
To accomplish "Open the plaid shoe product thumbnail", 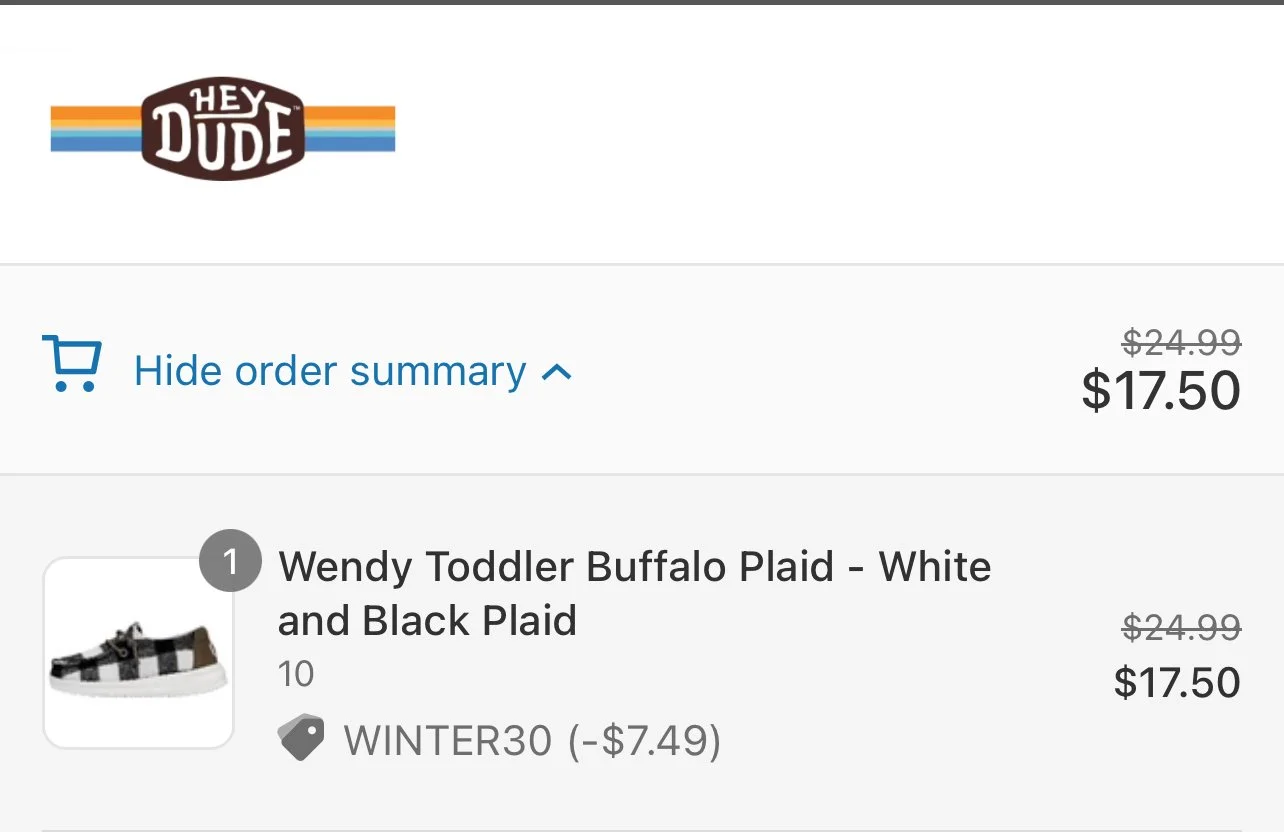I will pos(138,653).
